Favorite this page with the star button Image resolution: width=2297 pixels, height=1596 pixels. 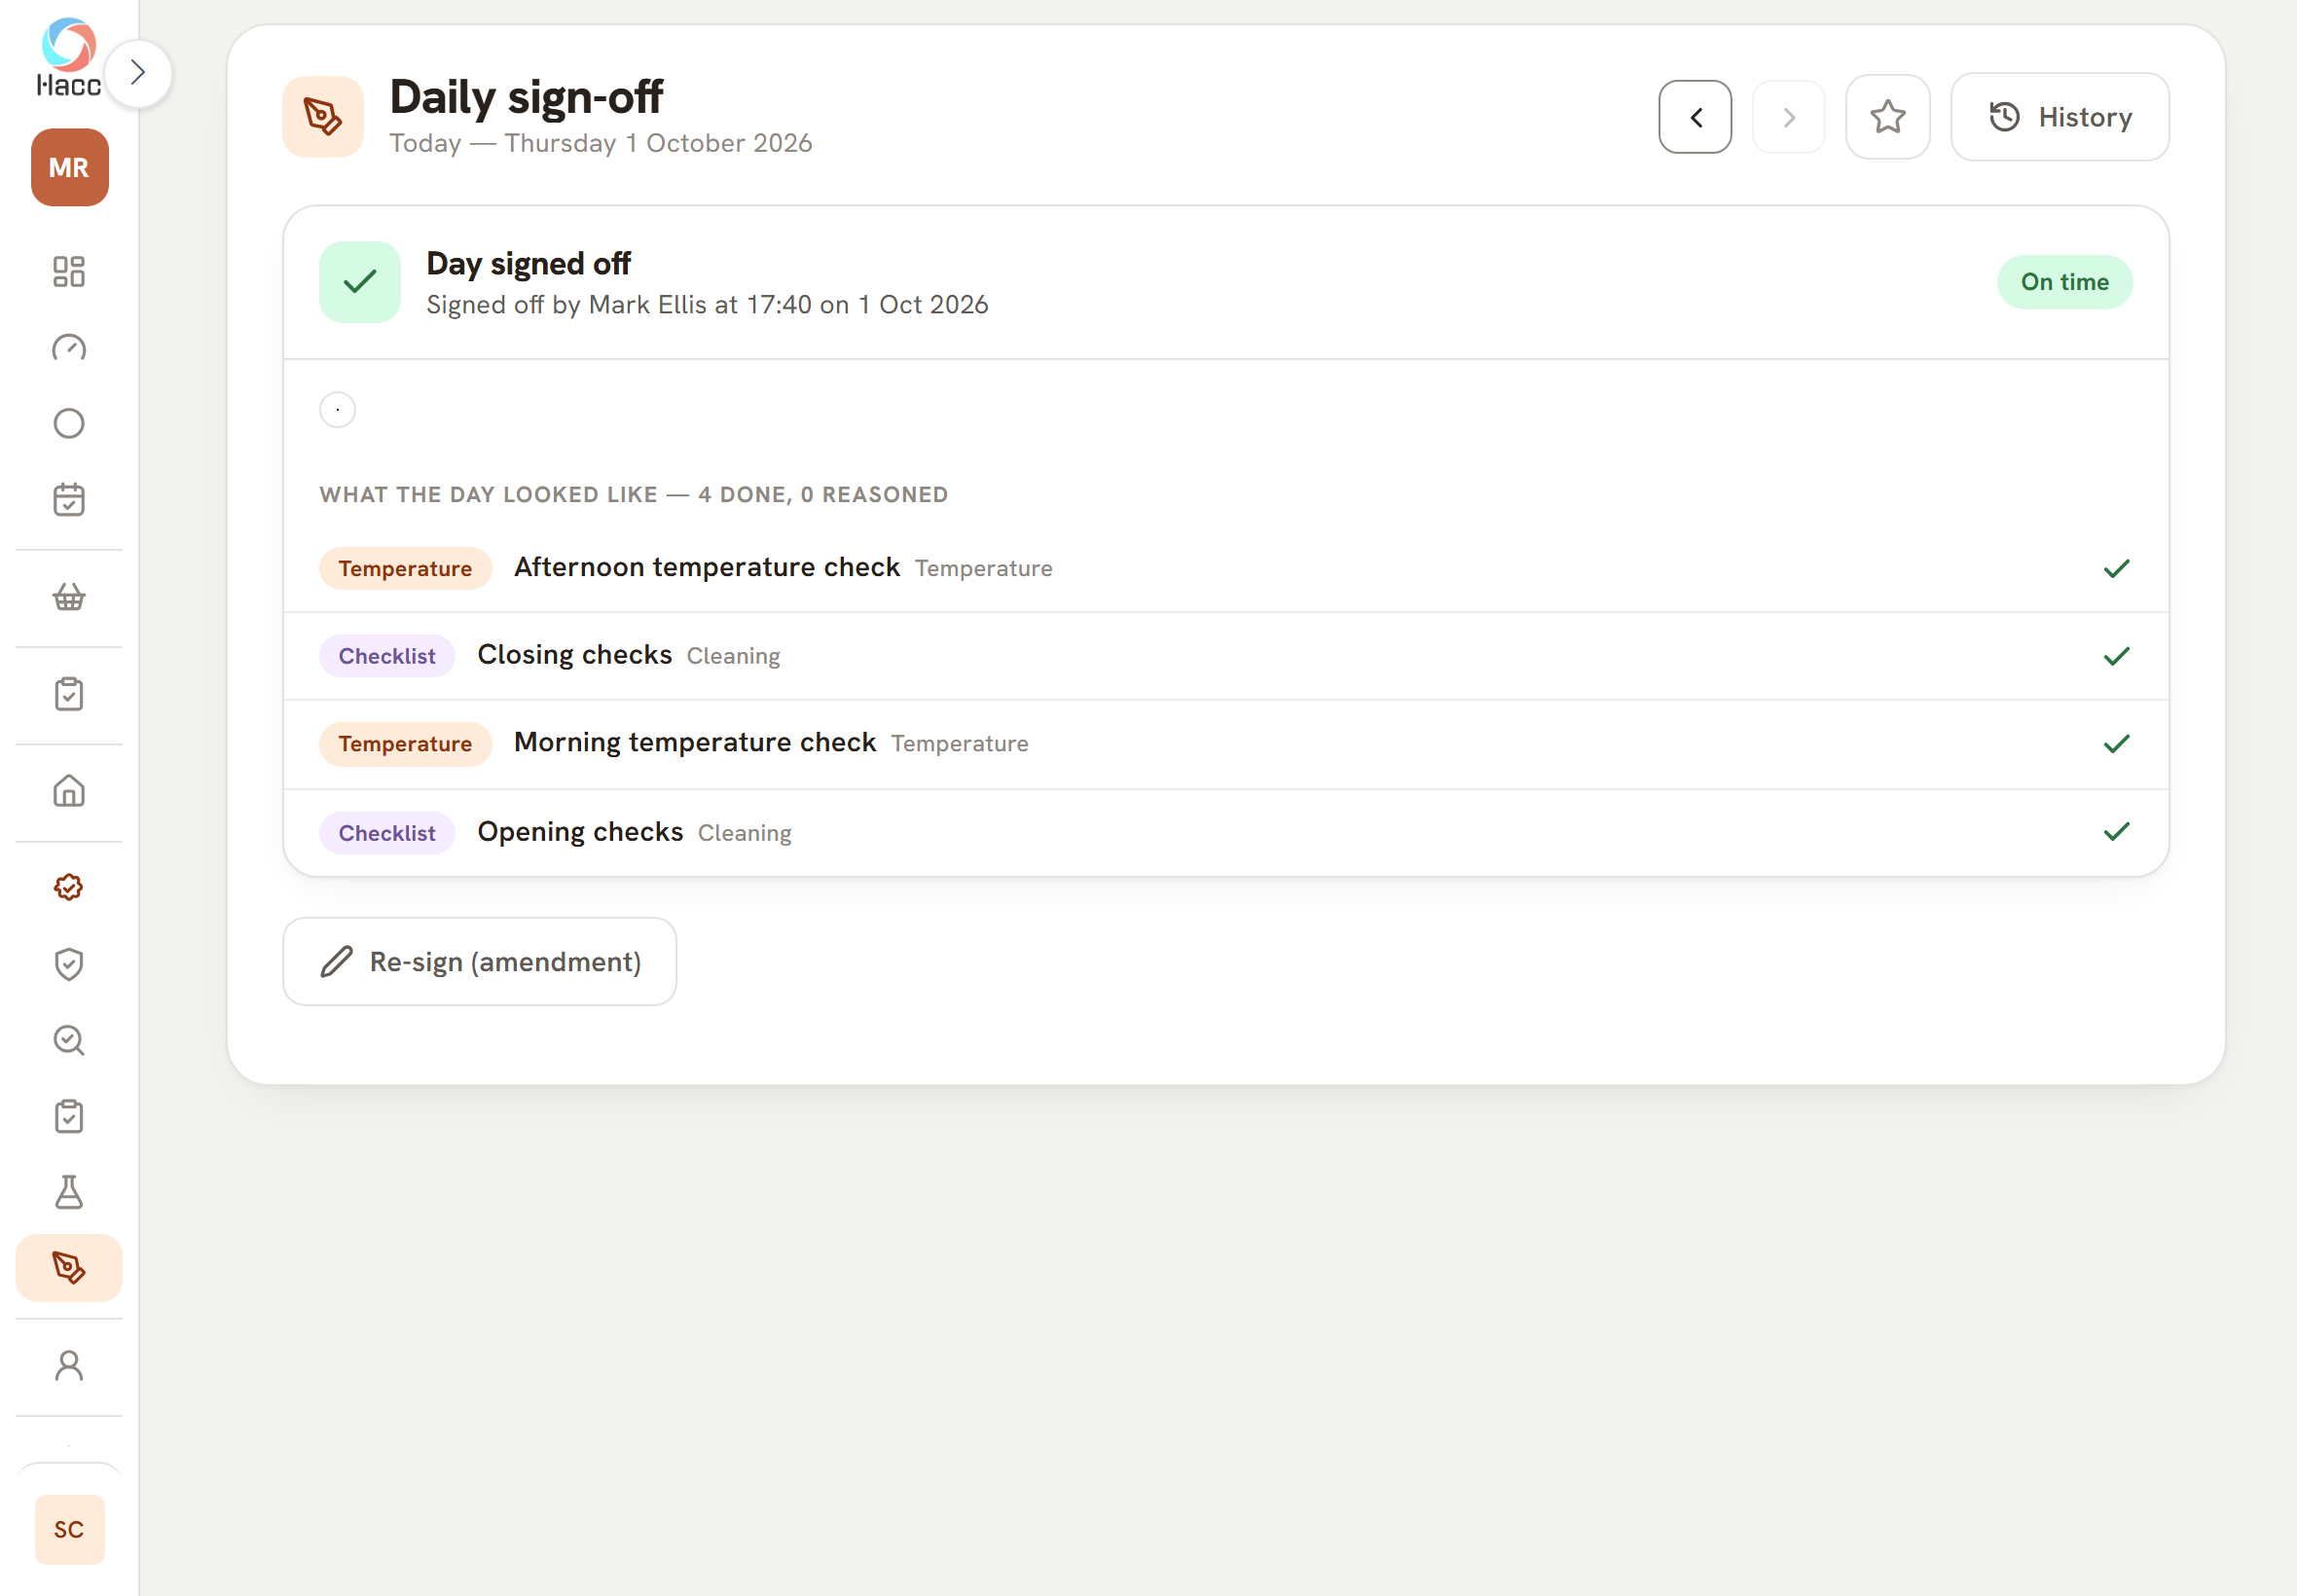click(1887, 117)
